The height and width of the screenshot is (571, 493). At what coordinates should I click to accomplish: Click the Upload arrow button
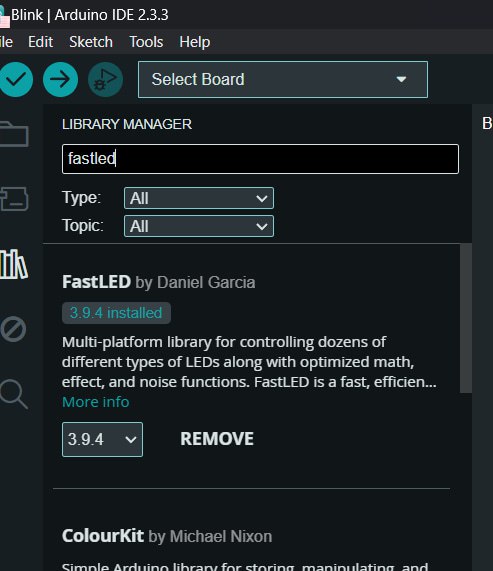click(60, 79)
